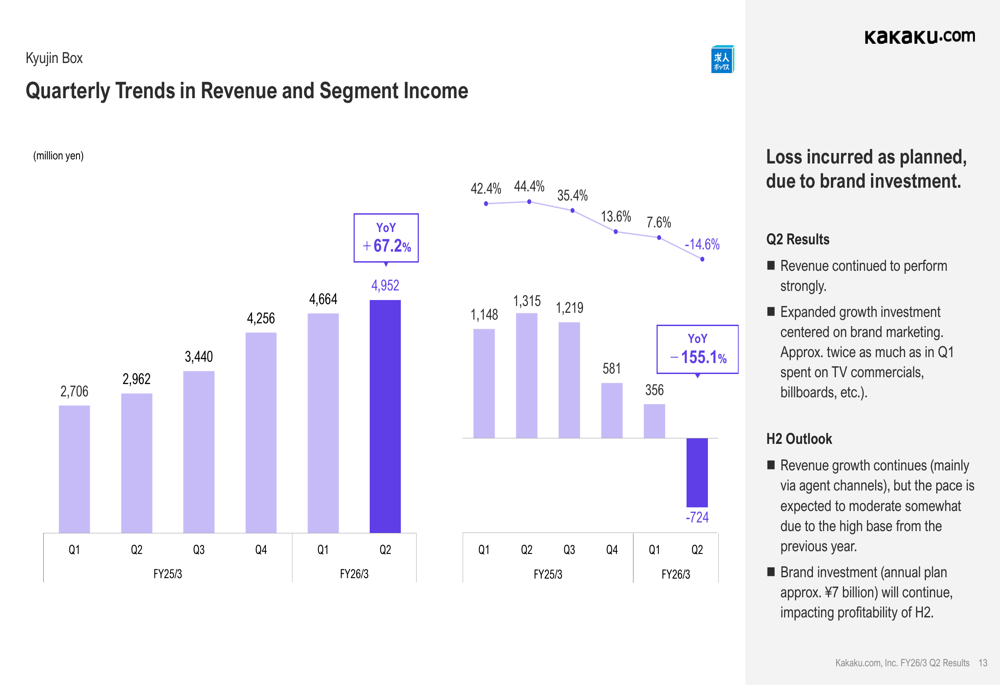Click the square bullet before "Expanded growth investment"
1000x685 pixels.
(771, 312)
